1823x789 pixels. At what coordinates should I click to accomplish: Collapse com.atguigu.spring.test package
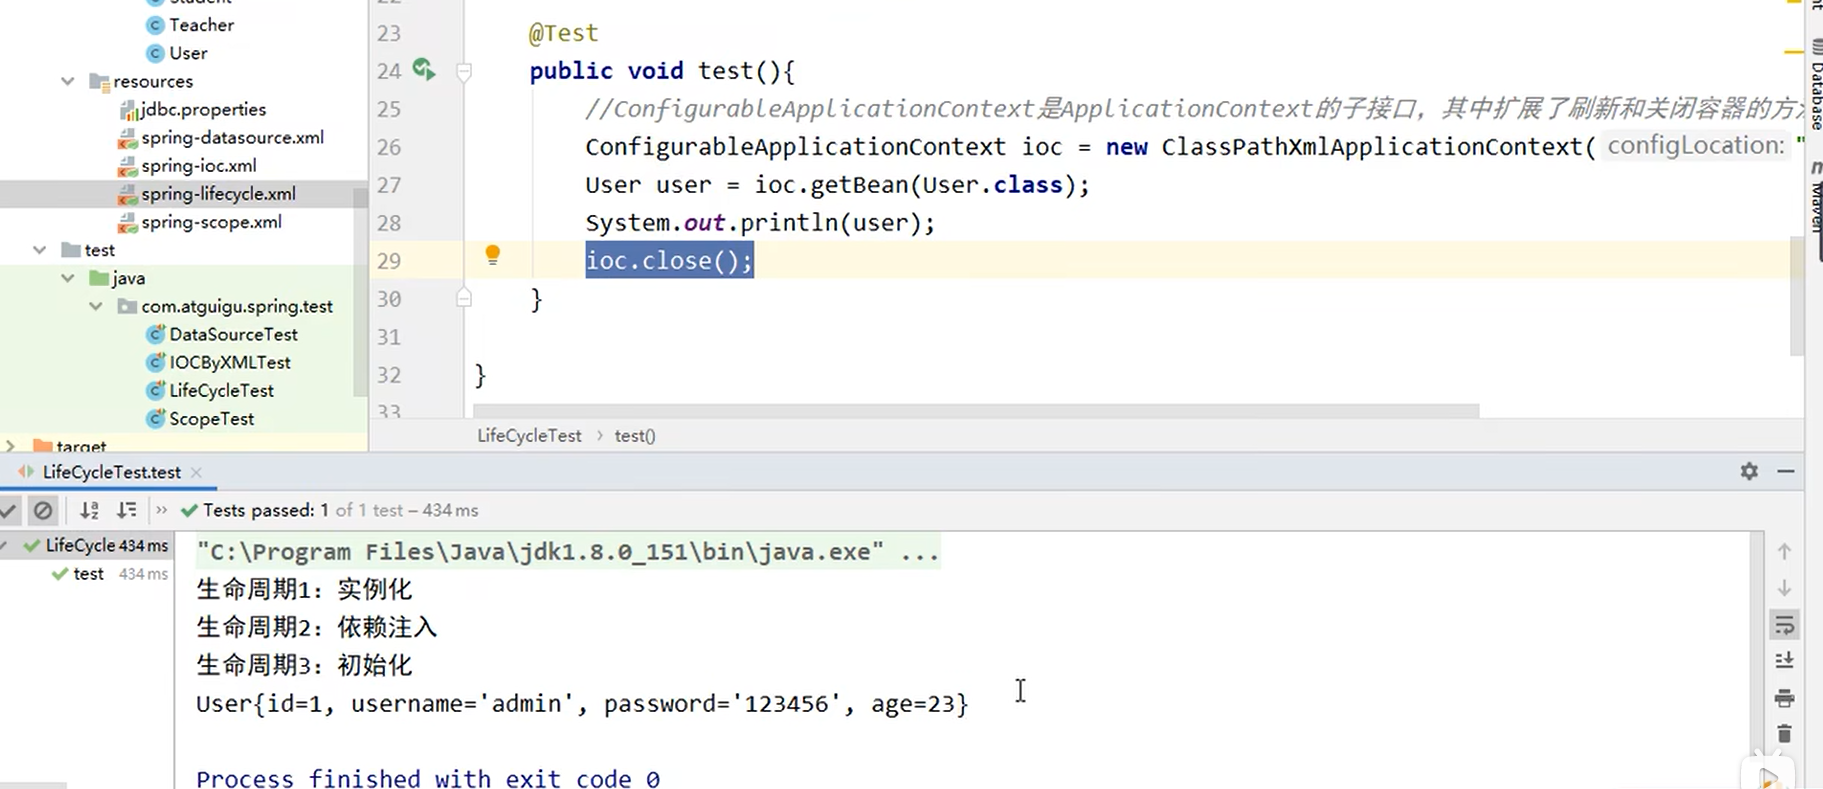95,306
